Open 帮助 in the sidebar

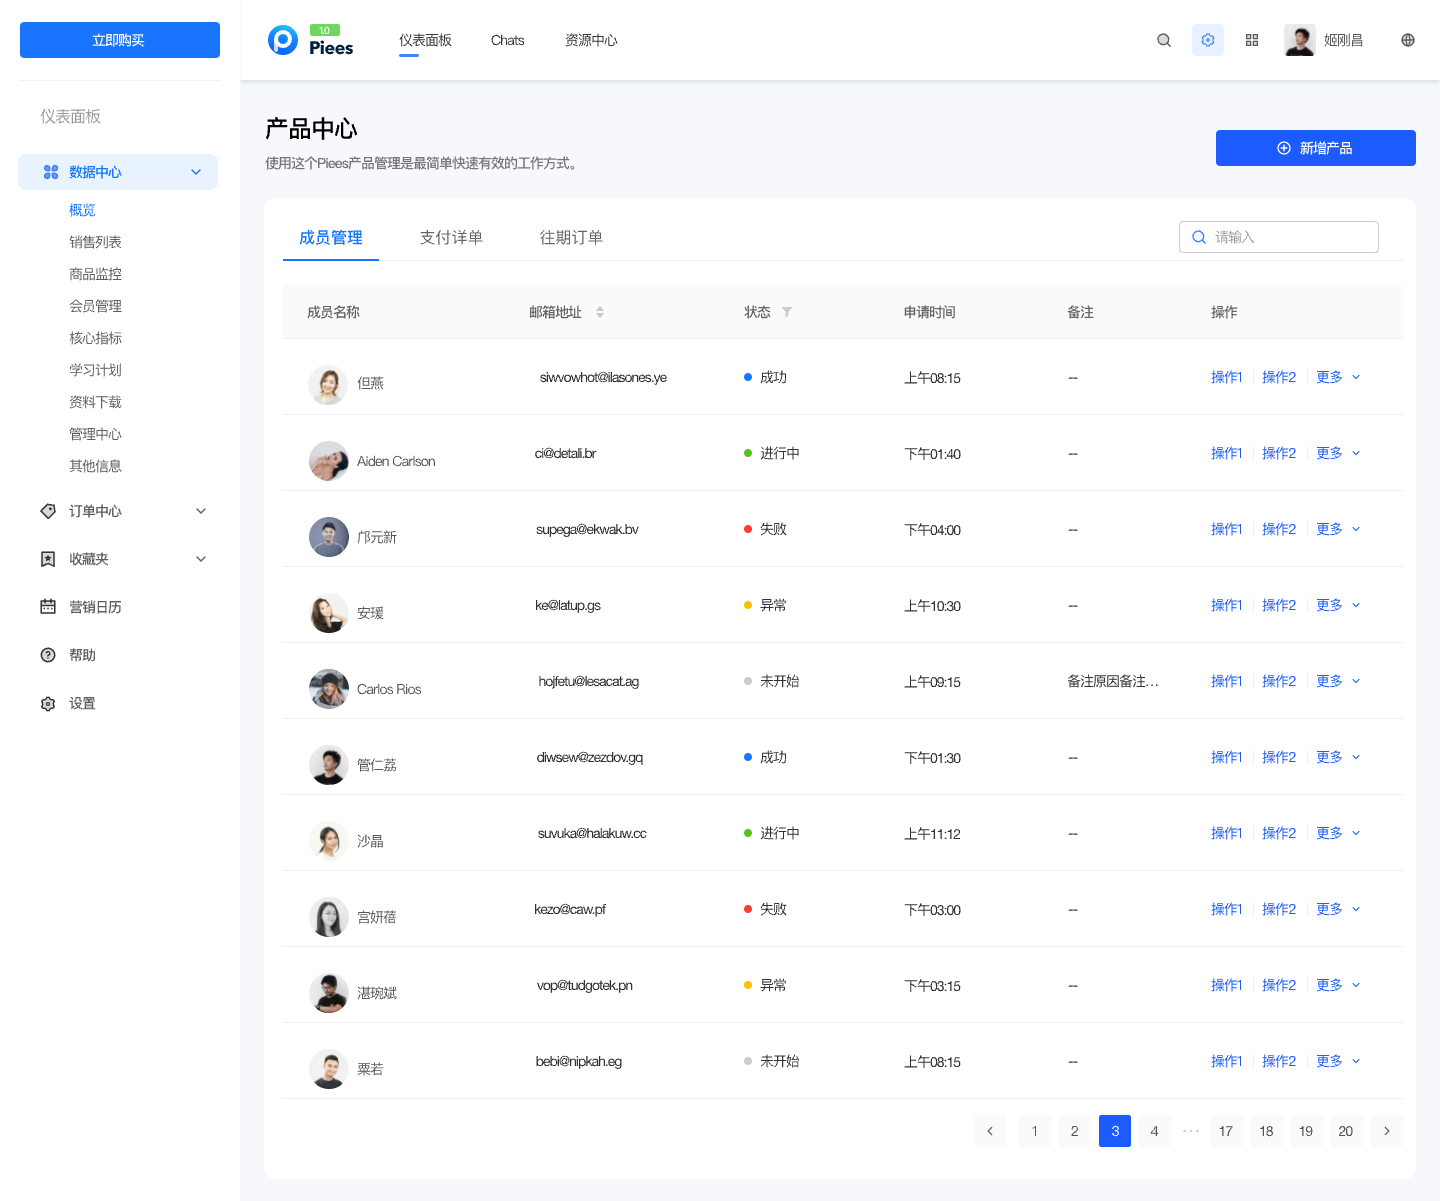click(x=82, y=655)
